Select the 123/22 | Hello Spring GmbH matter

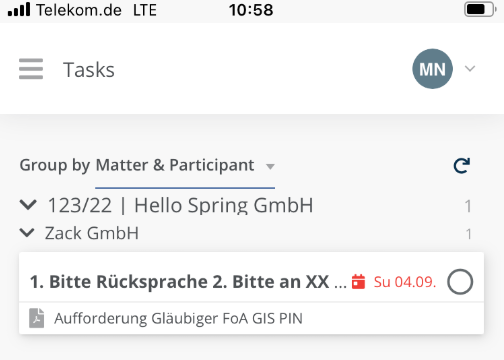click(x=180, y=205)
